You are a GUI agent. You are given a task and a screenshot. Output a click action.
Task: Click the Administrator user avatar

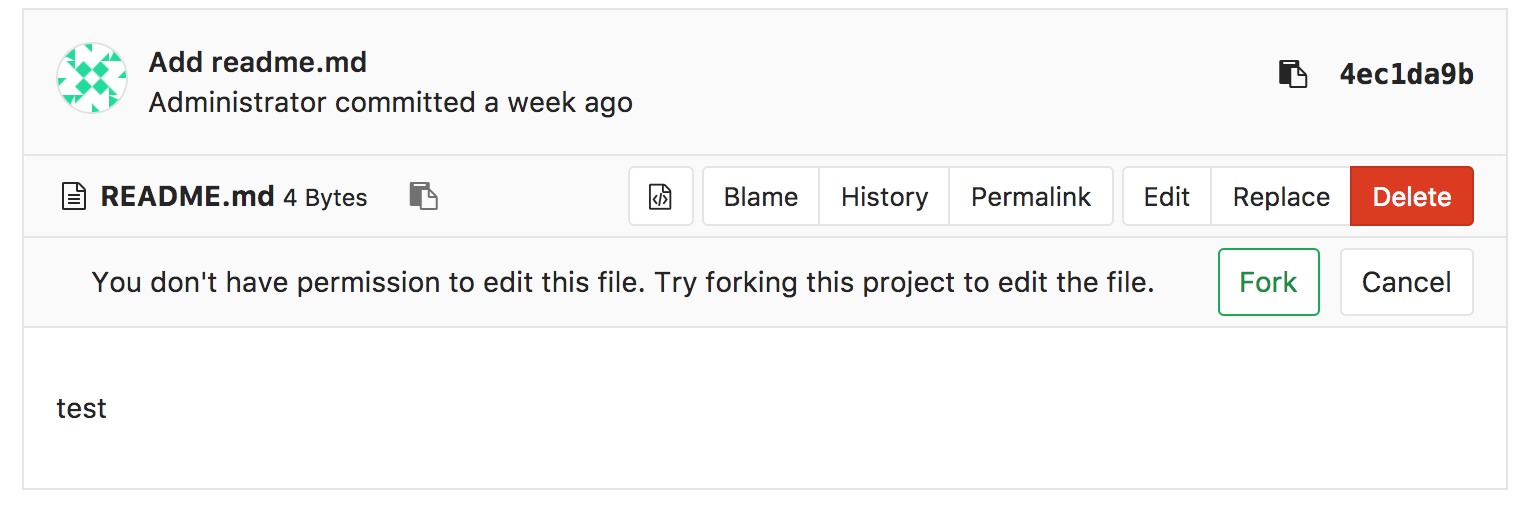tap(92, 78)
